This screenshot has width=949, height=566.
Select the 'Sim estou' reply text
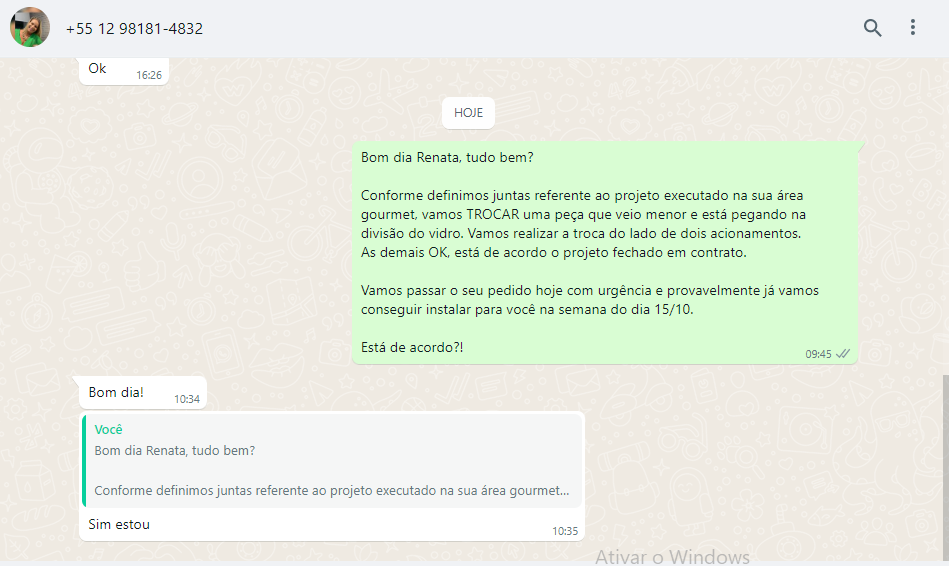(119, 524)
